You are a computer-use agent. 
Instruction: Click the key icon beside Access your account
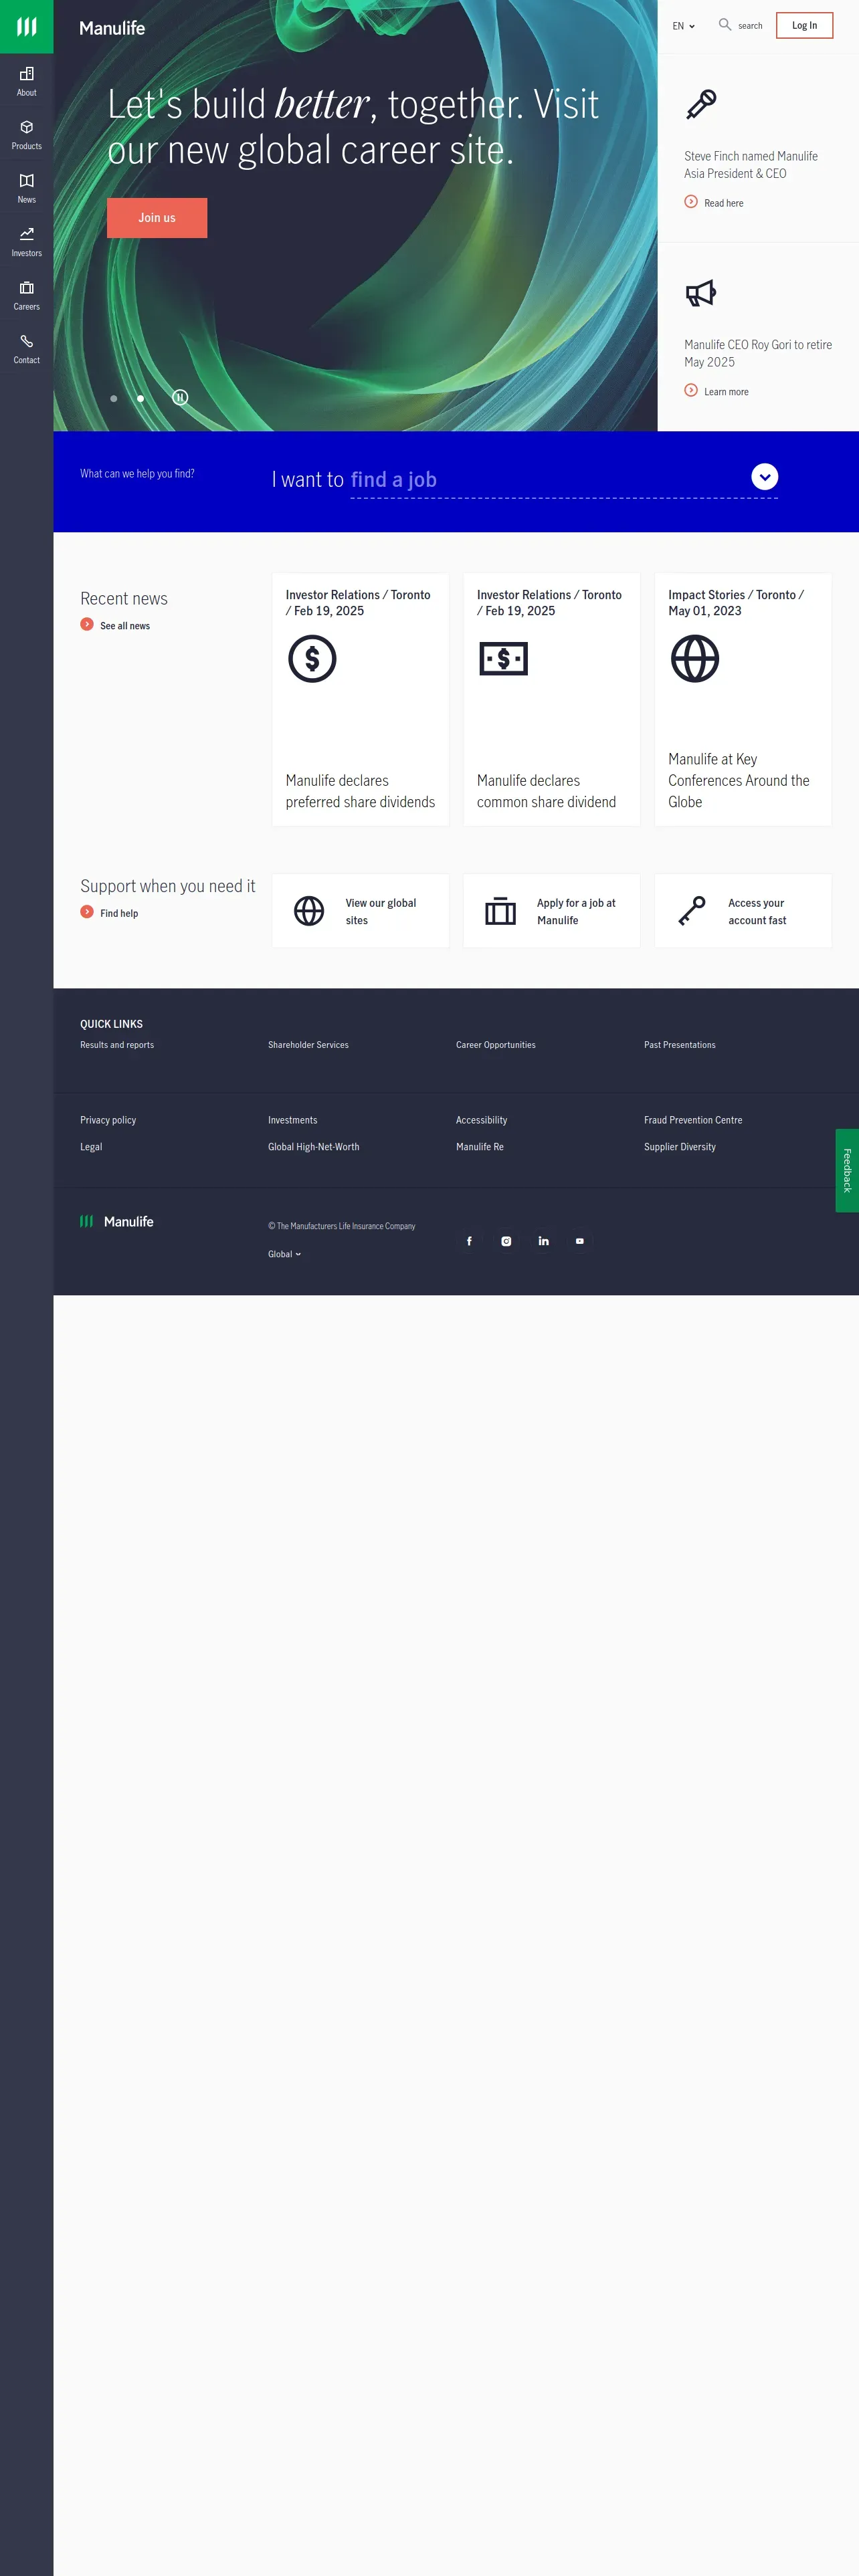(691, 911)
